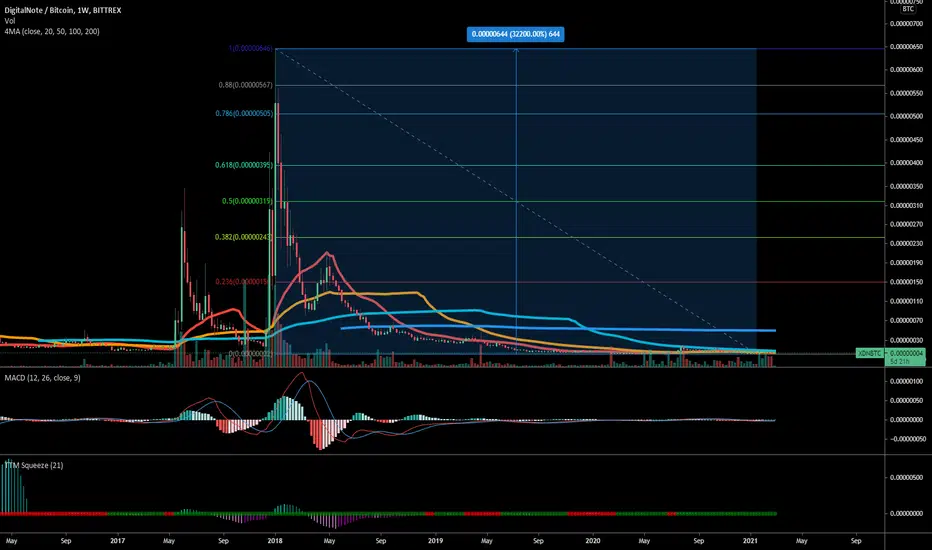932x550 pixels.
Task: Select Fibonacci level 0.786(0.00000505) label
Action: click(x=244, y=113)
